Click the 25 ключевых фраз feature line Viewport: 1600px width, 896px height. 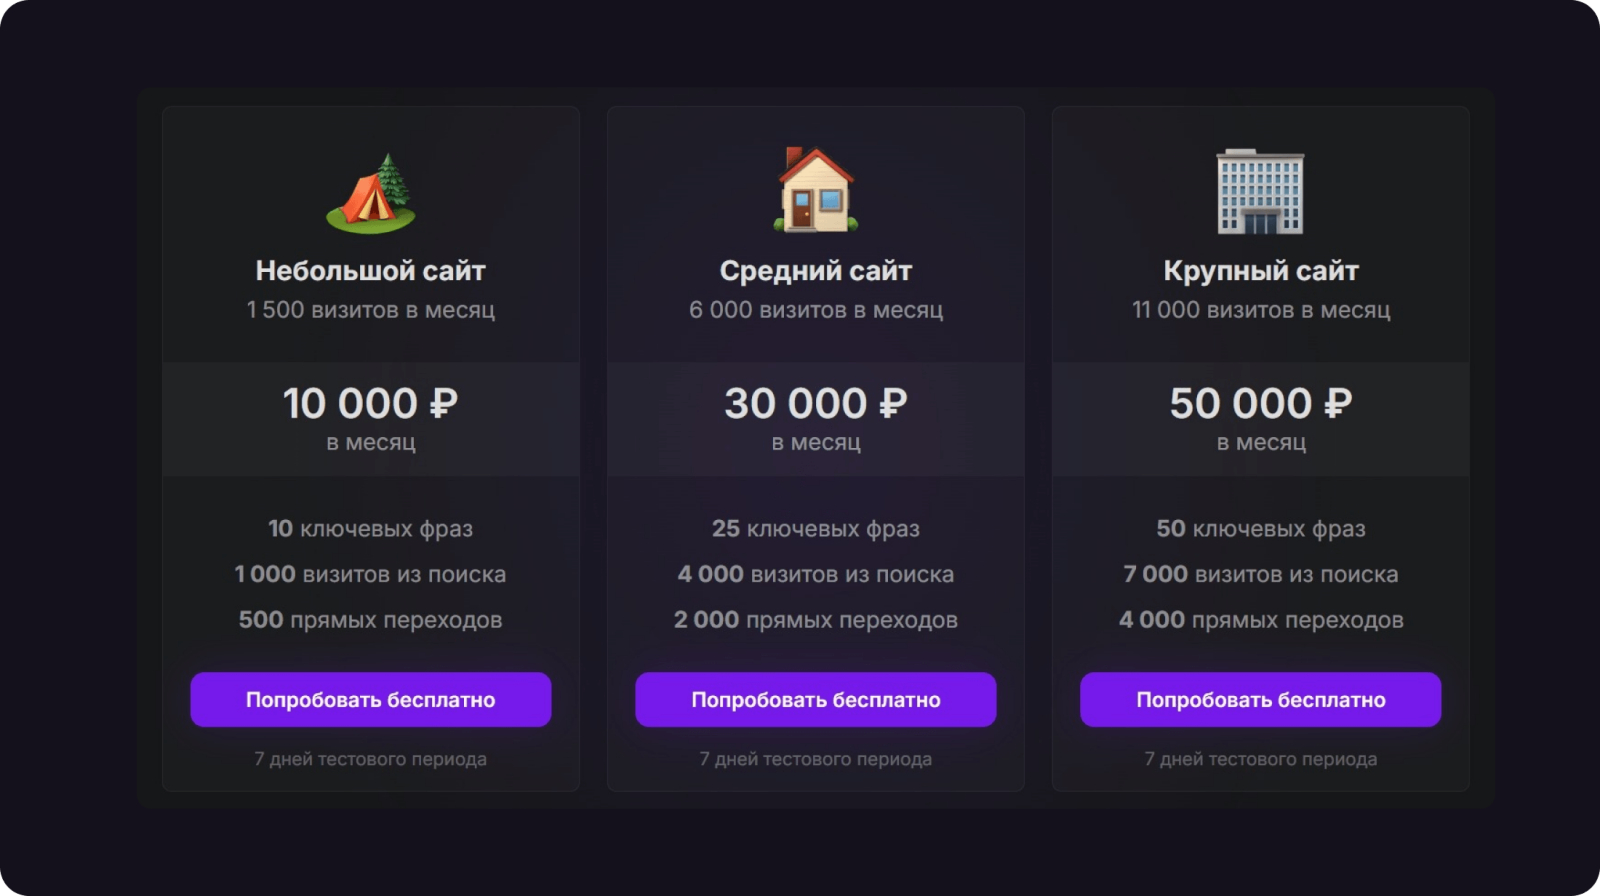[x=816, y=529]
